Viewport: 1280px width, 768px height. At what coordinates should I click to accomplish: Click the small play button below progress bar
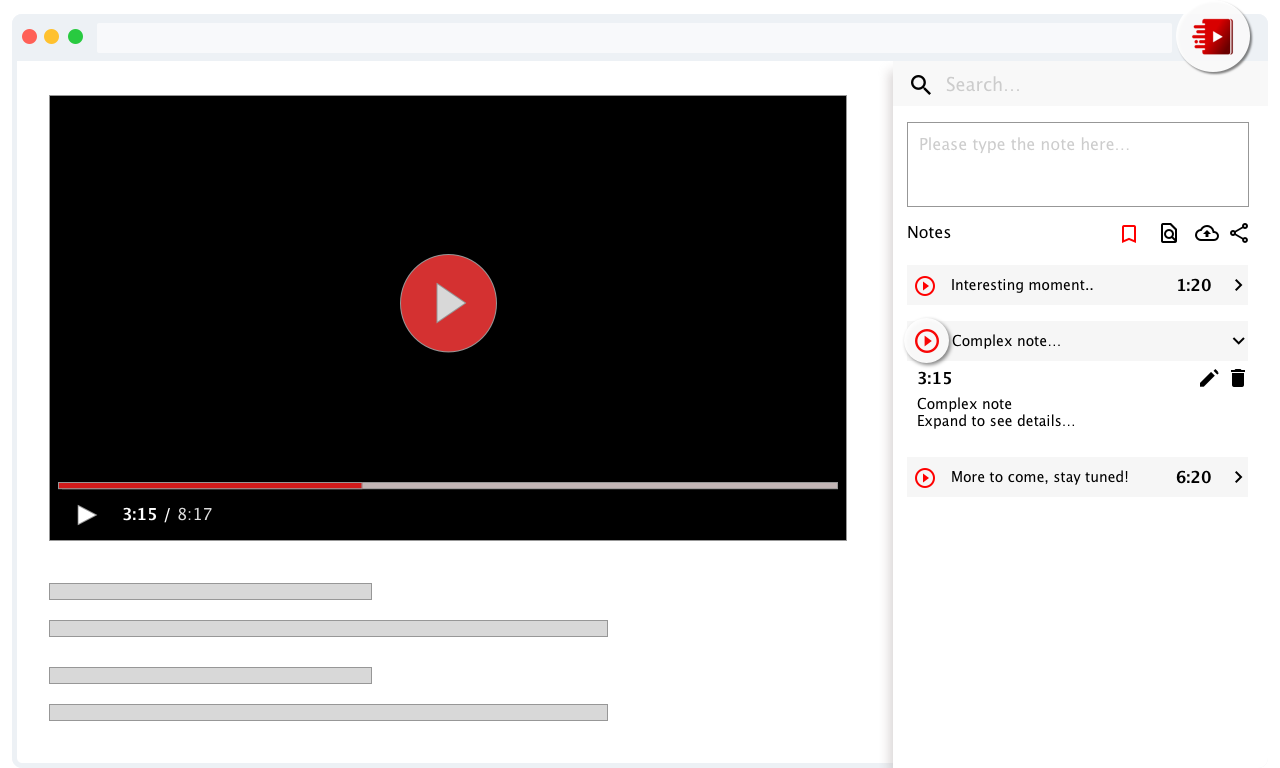[x=87, y=515]
